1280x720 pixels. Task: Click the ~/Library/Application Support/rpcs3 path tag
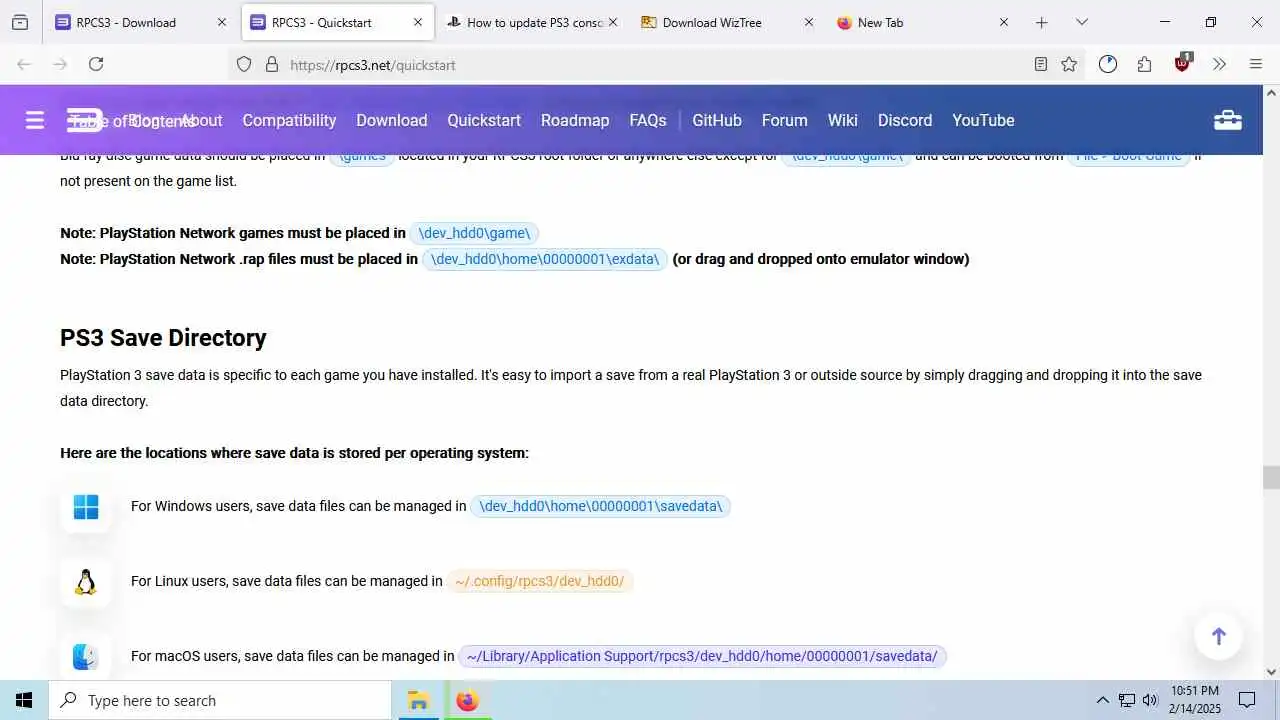coord(702,656)
